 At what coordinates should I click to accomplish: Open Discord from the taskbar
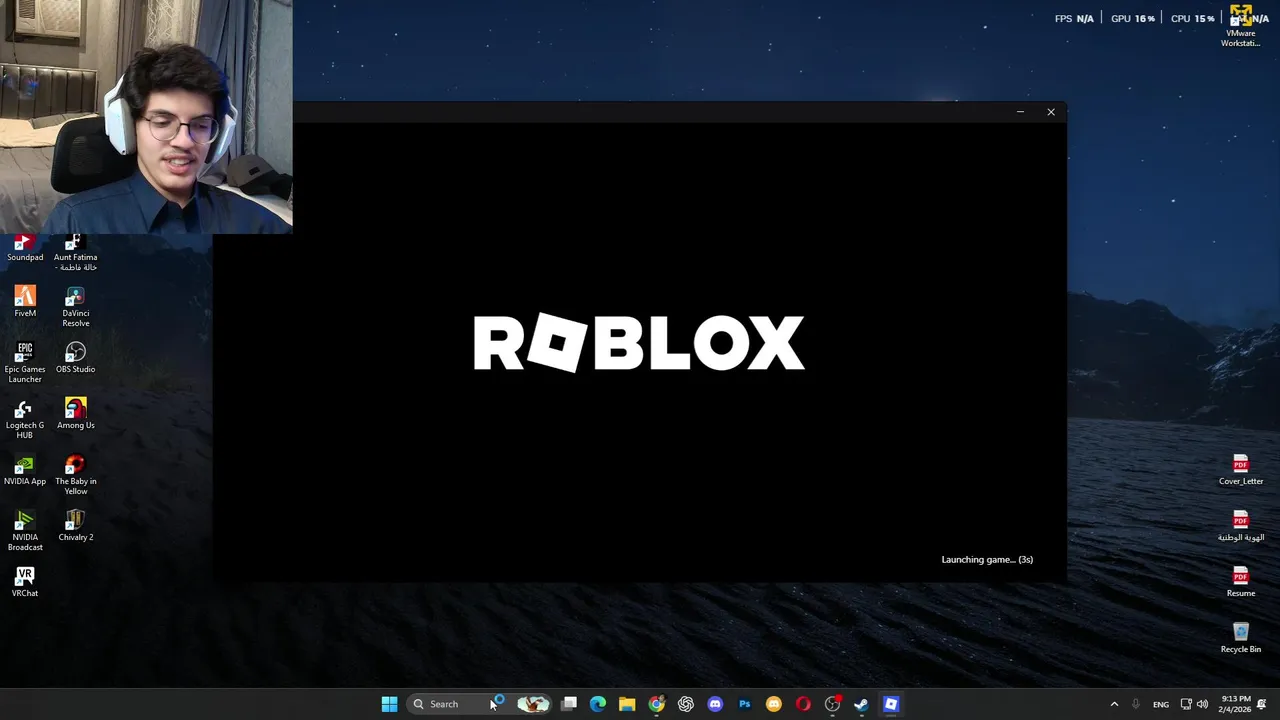(715, 704)
